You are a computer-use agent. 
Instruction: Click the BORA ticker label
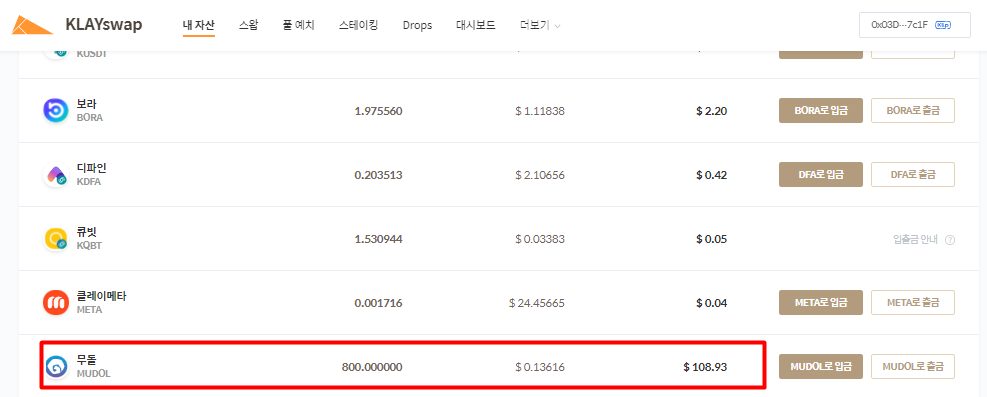89,118
